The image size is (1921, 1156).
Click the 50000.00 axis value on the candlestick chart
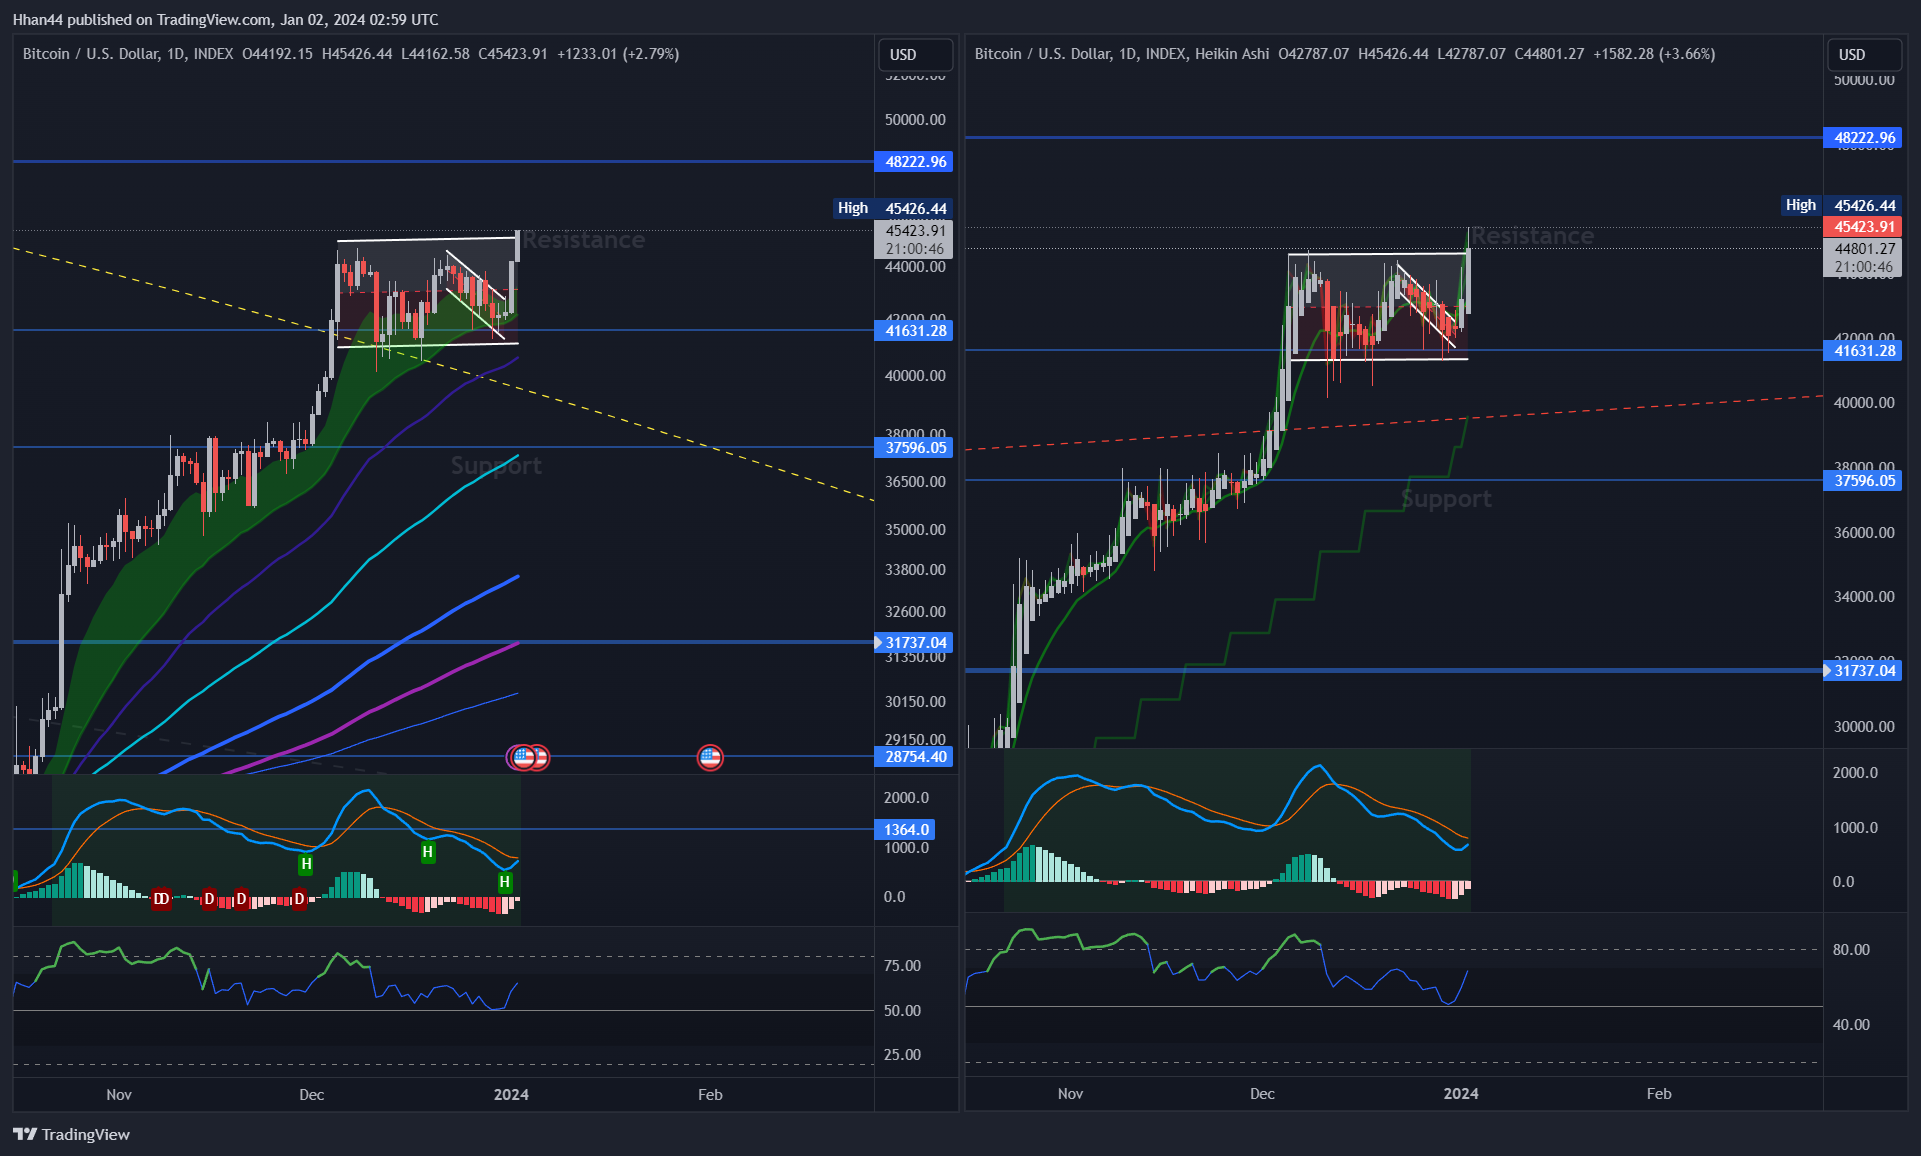coord(915,120)
